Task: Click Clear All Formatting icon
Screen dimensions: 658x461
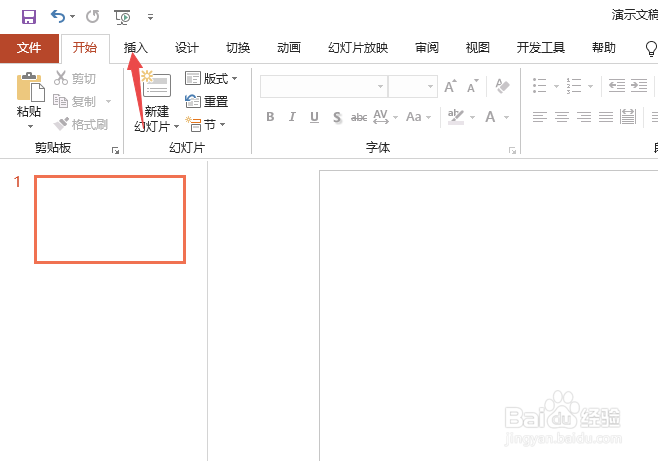Action: 502,86
